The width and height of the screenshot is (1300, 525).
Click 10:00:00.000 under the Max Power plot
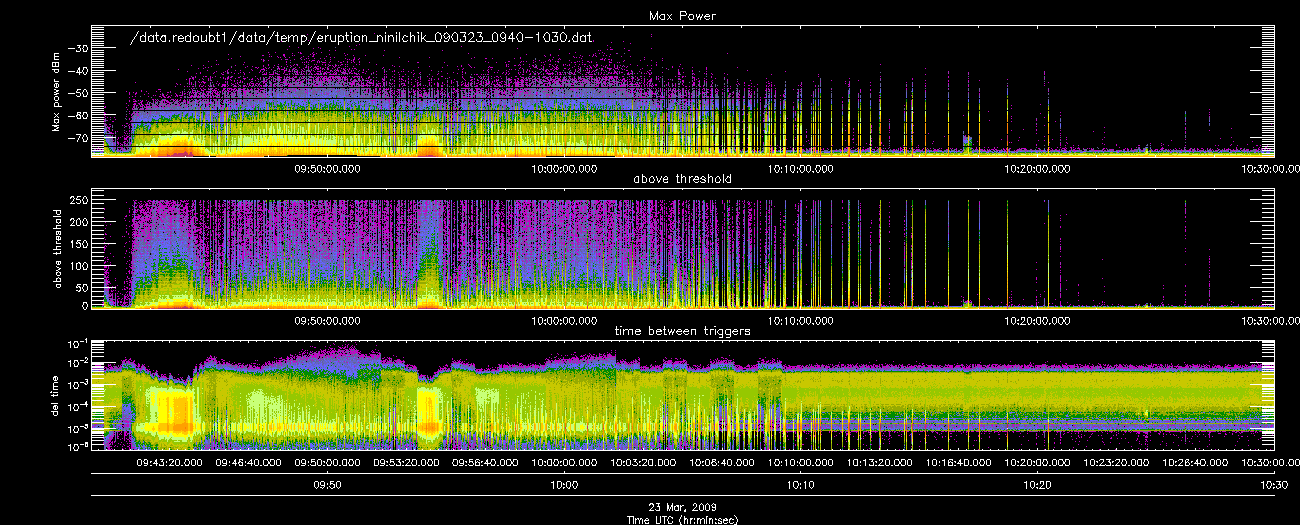pyautogui.click(x=564, y=170)
